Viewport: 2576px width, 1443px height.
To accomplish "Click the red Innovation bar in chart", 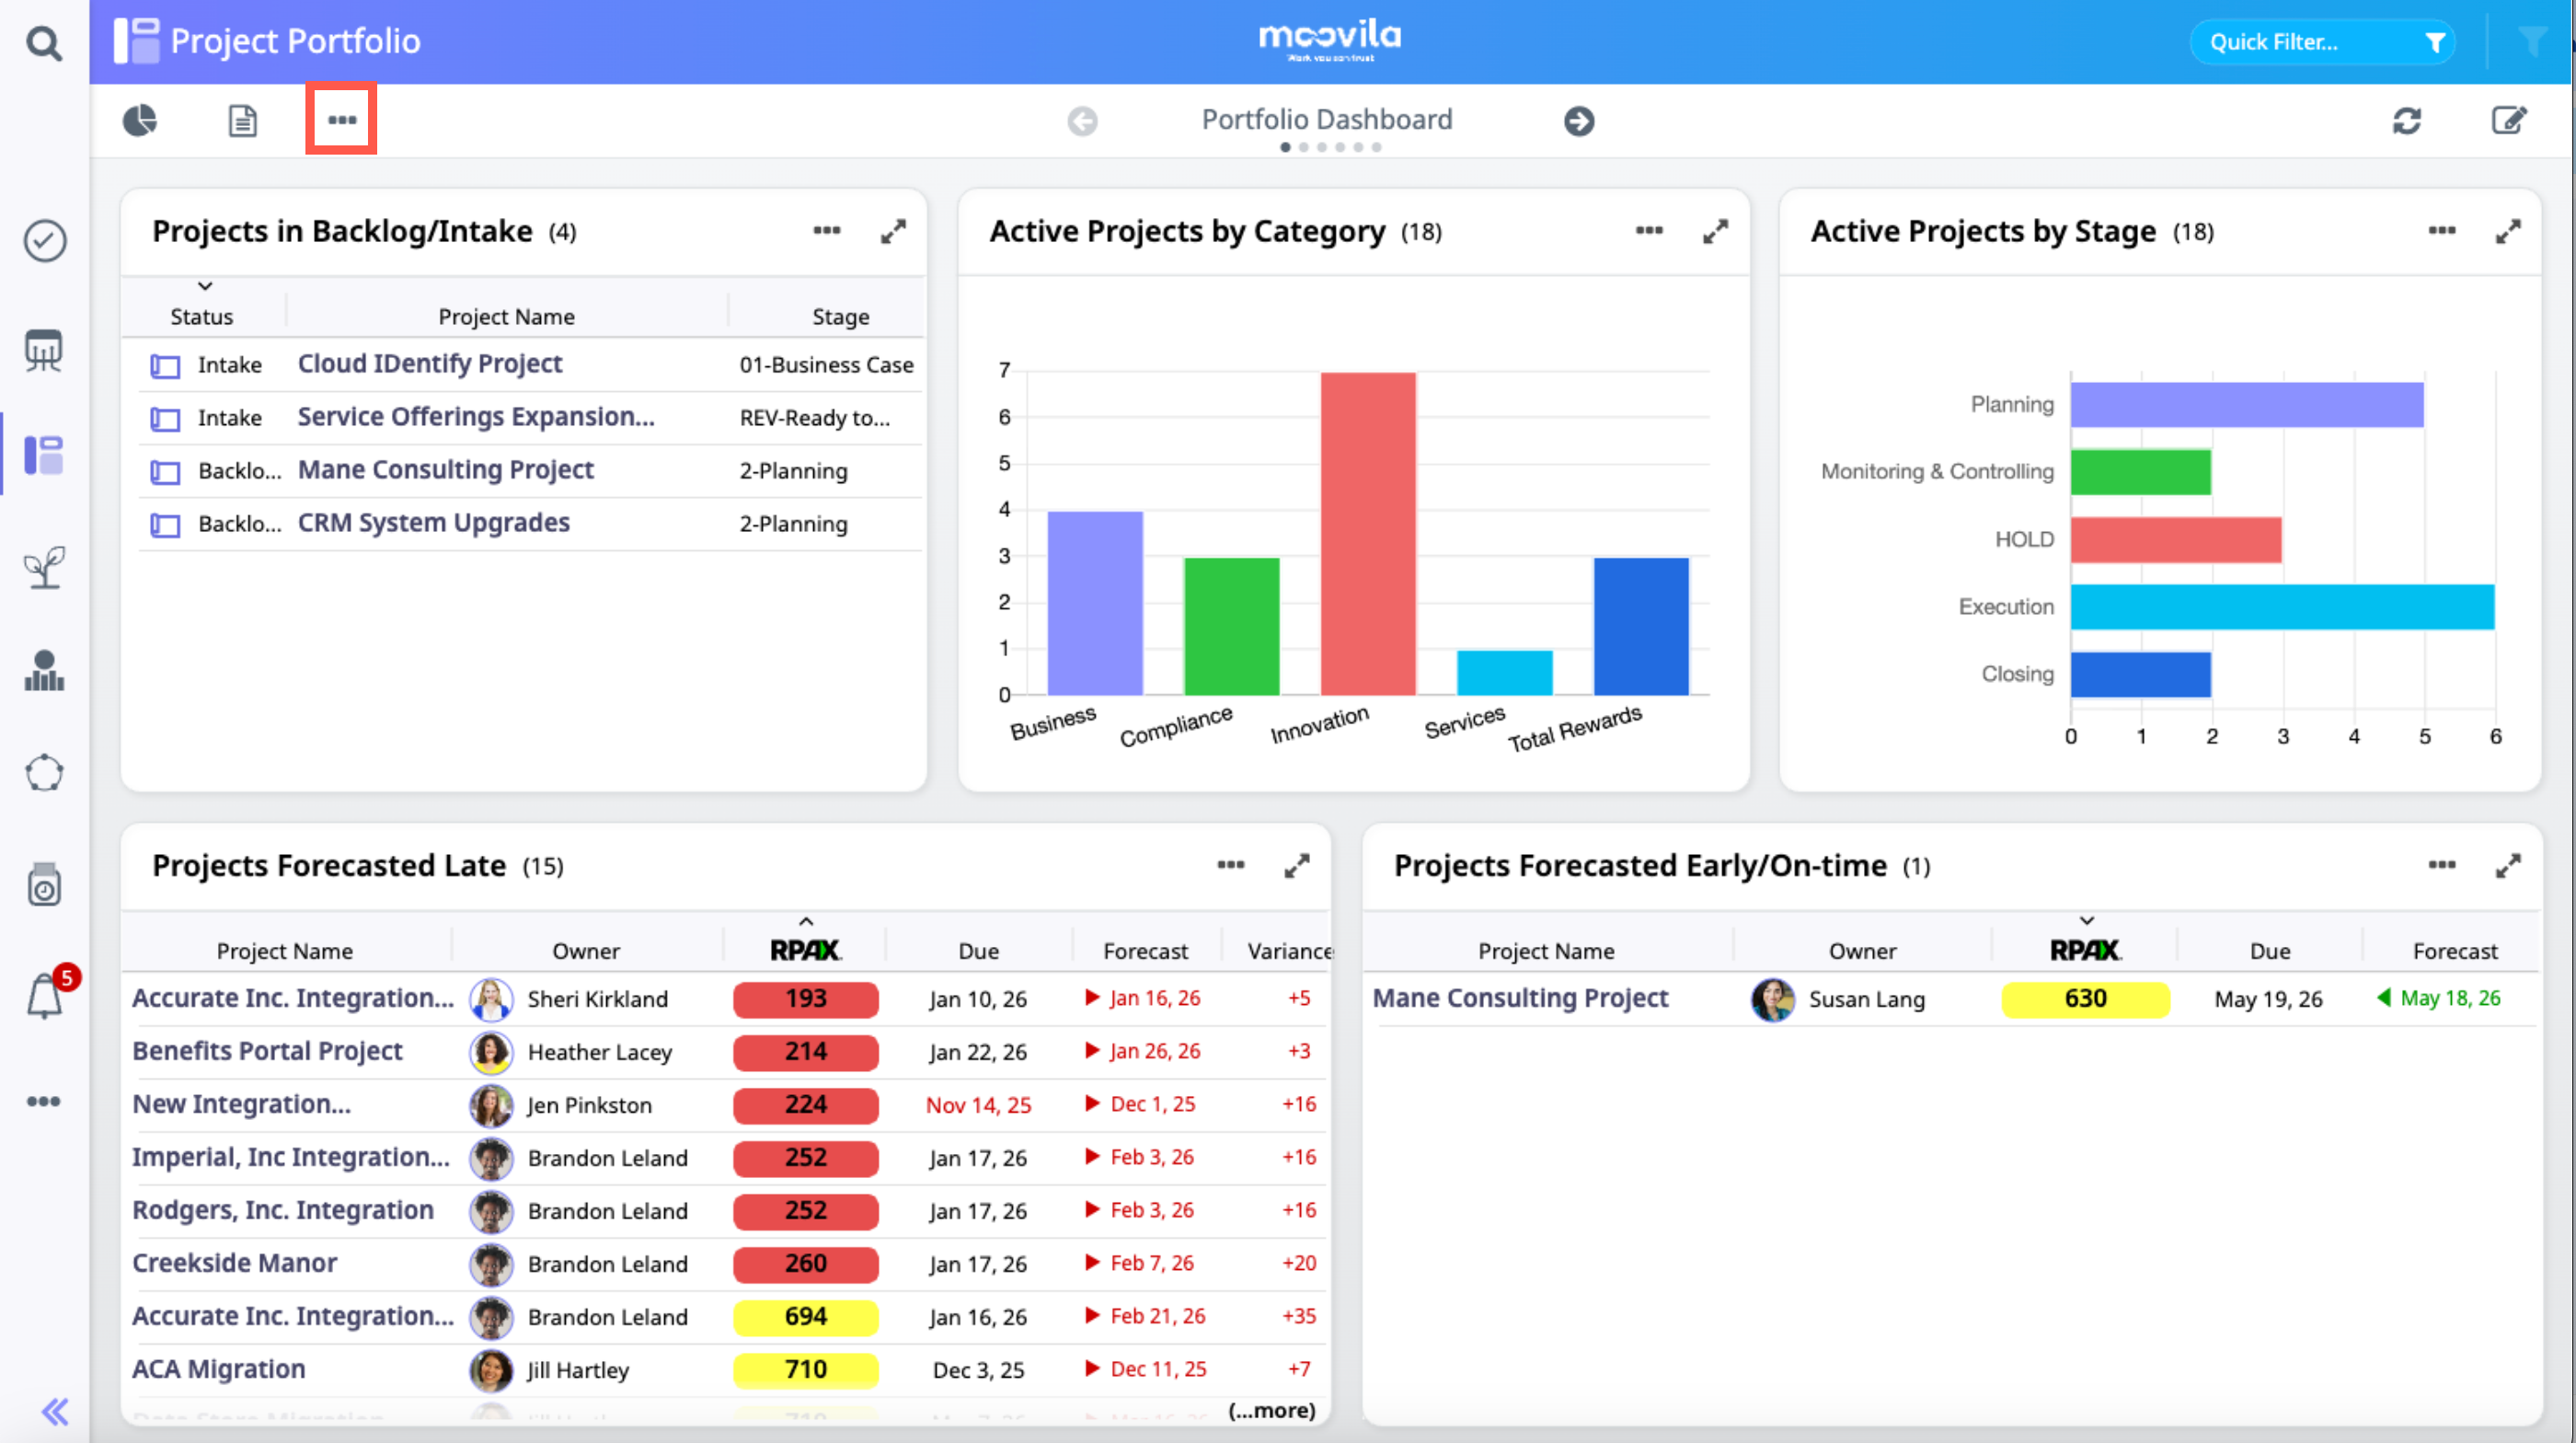I will pos(1367,533).
